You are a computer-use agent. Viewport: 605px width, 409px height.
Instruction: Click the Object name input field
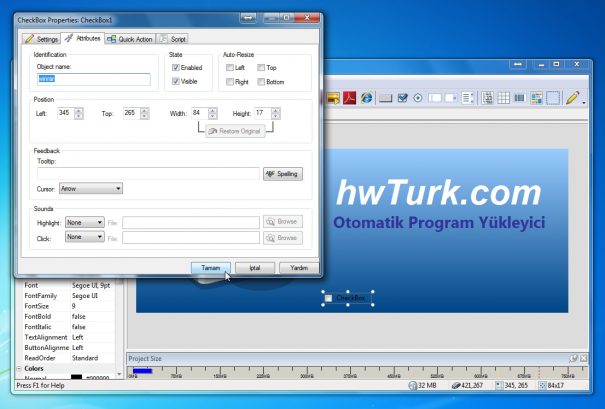(94, 79)
